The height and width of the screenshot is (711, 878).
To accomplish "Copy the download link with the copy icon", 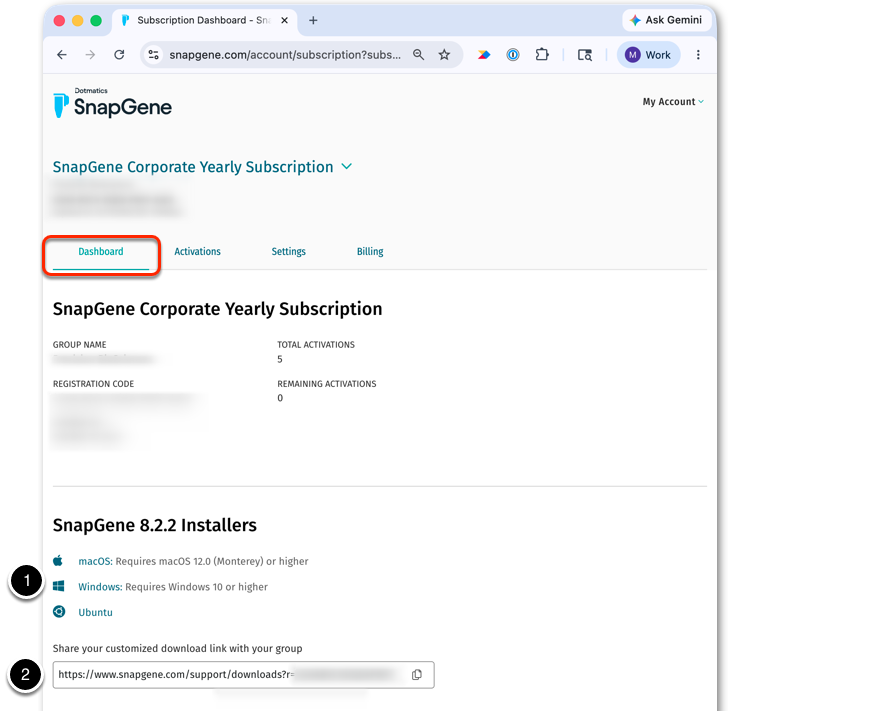I will [x=417, y=675].
